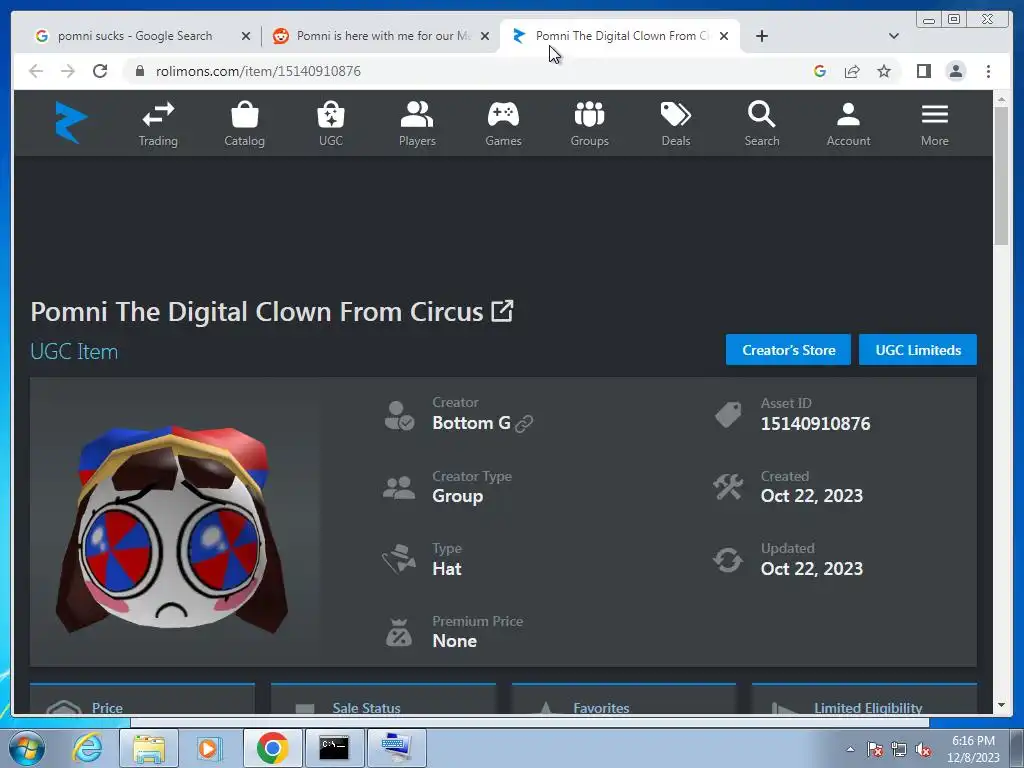Click the UGC Item subtitle link
This screenshot has width=1024, height=768.
click(x=74, y=351)
